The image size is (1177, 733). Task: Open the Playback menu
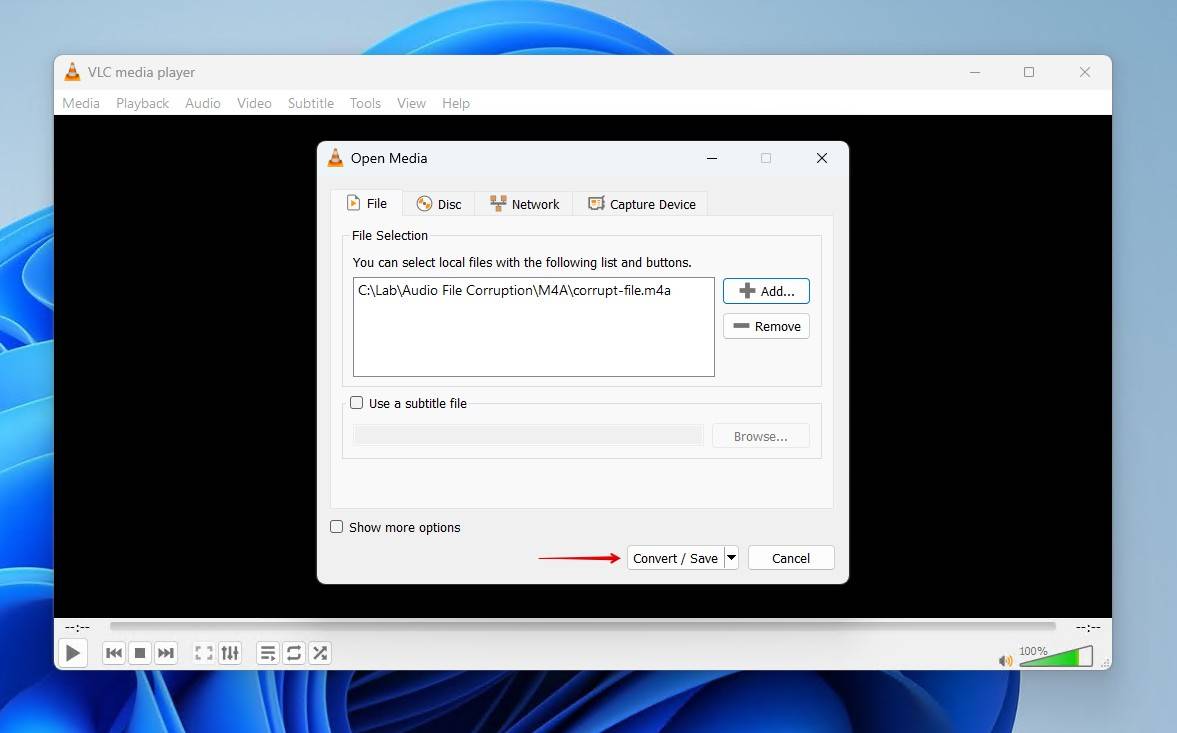click(x=142, y=103)
